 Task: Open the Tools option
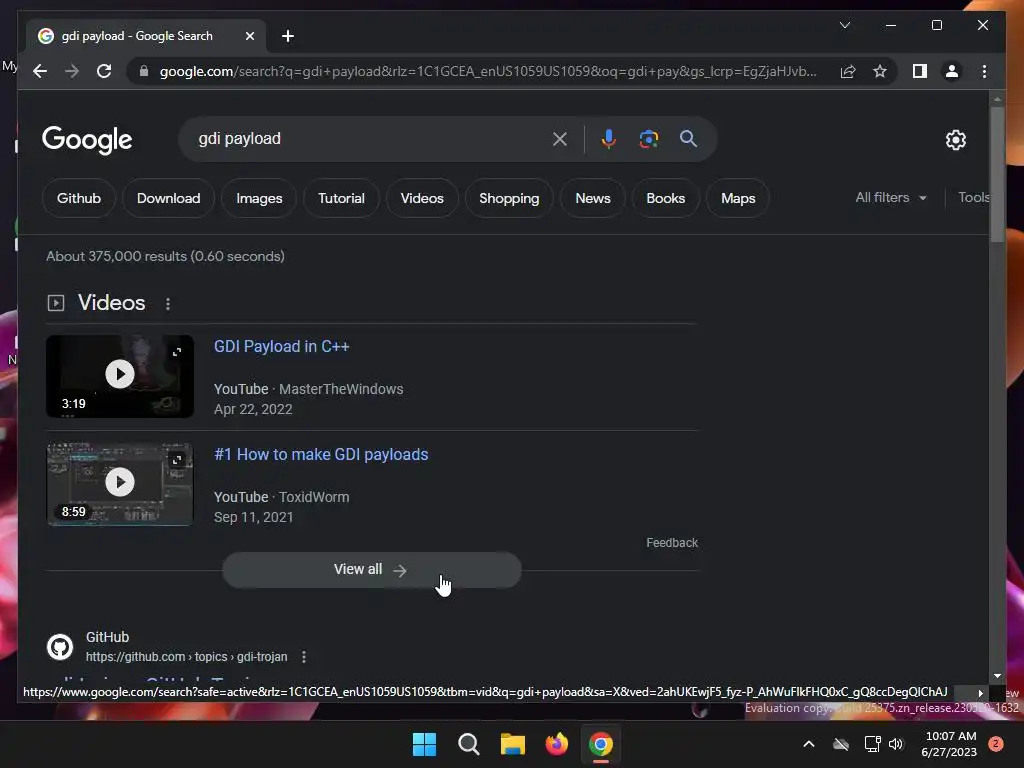(x=973, y=197)
